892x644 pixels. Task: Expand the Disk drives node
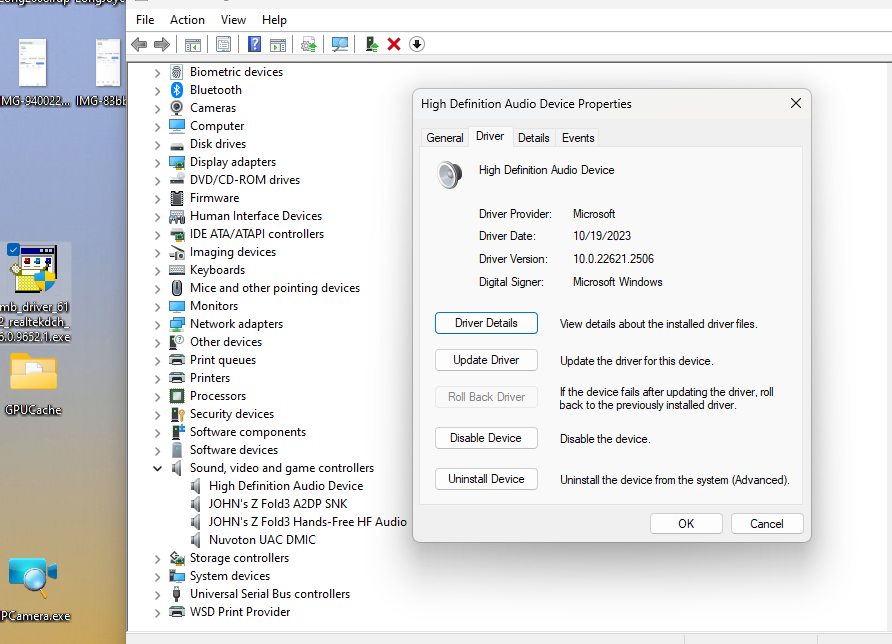click(x=158, y=145)
